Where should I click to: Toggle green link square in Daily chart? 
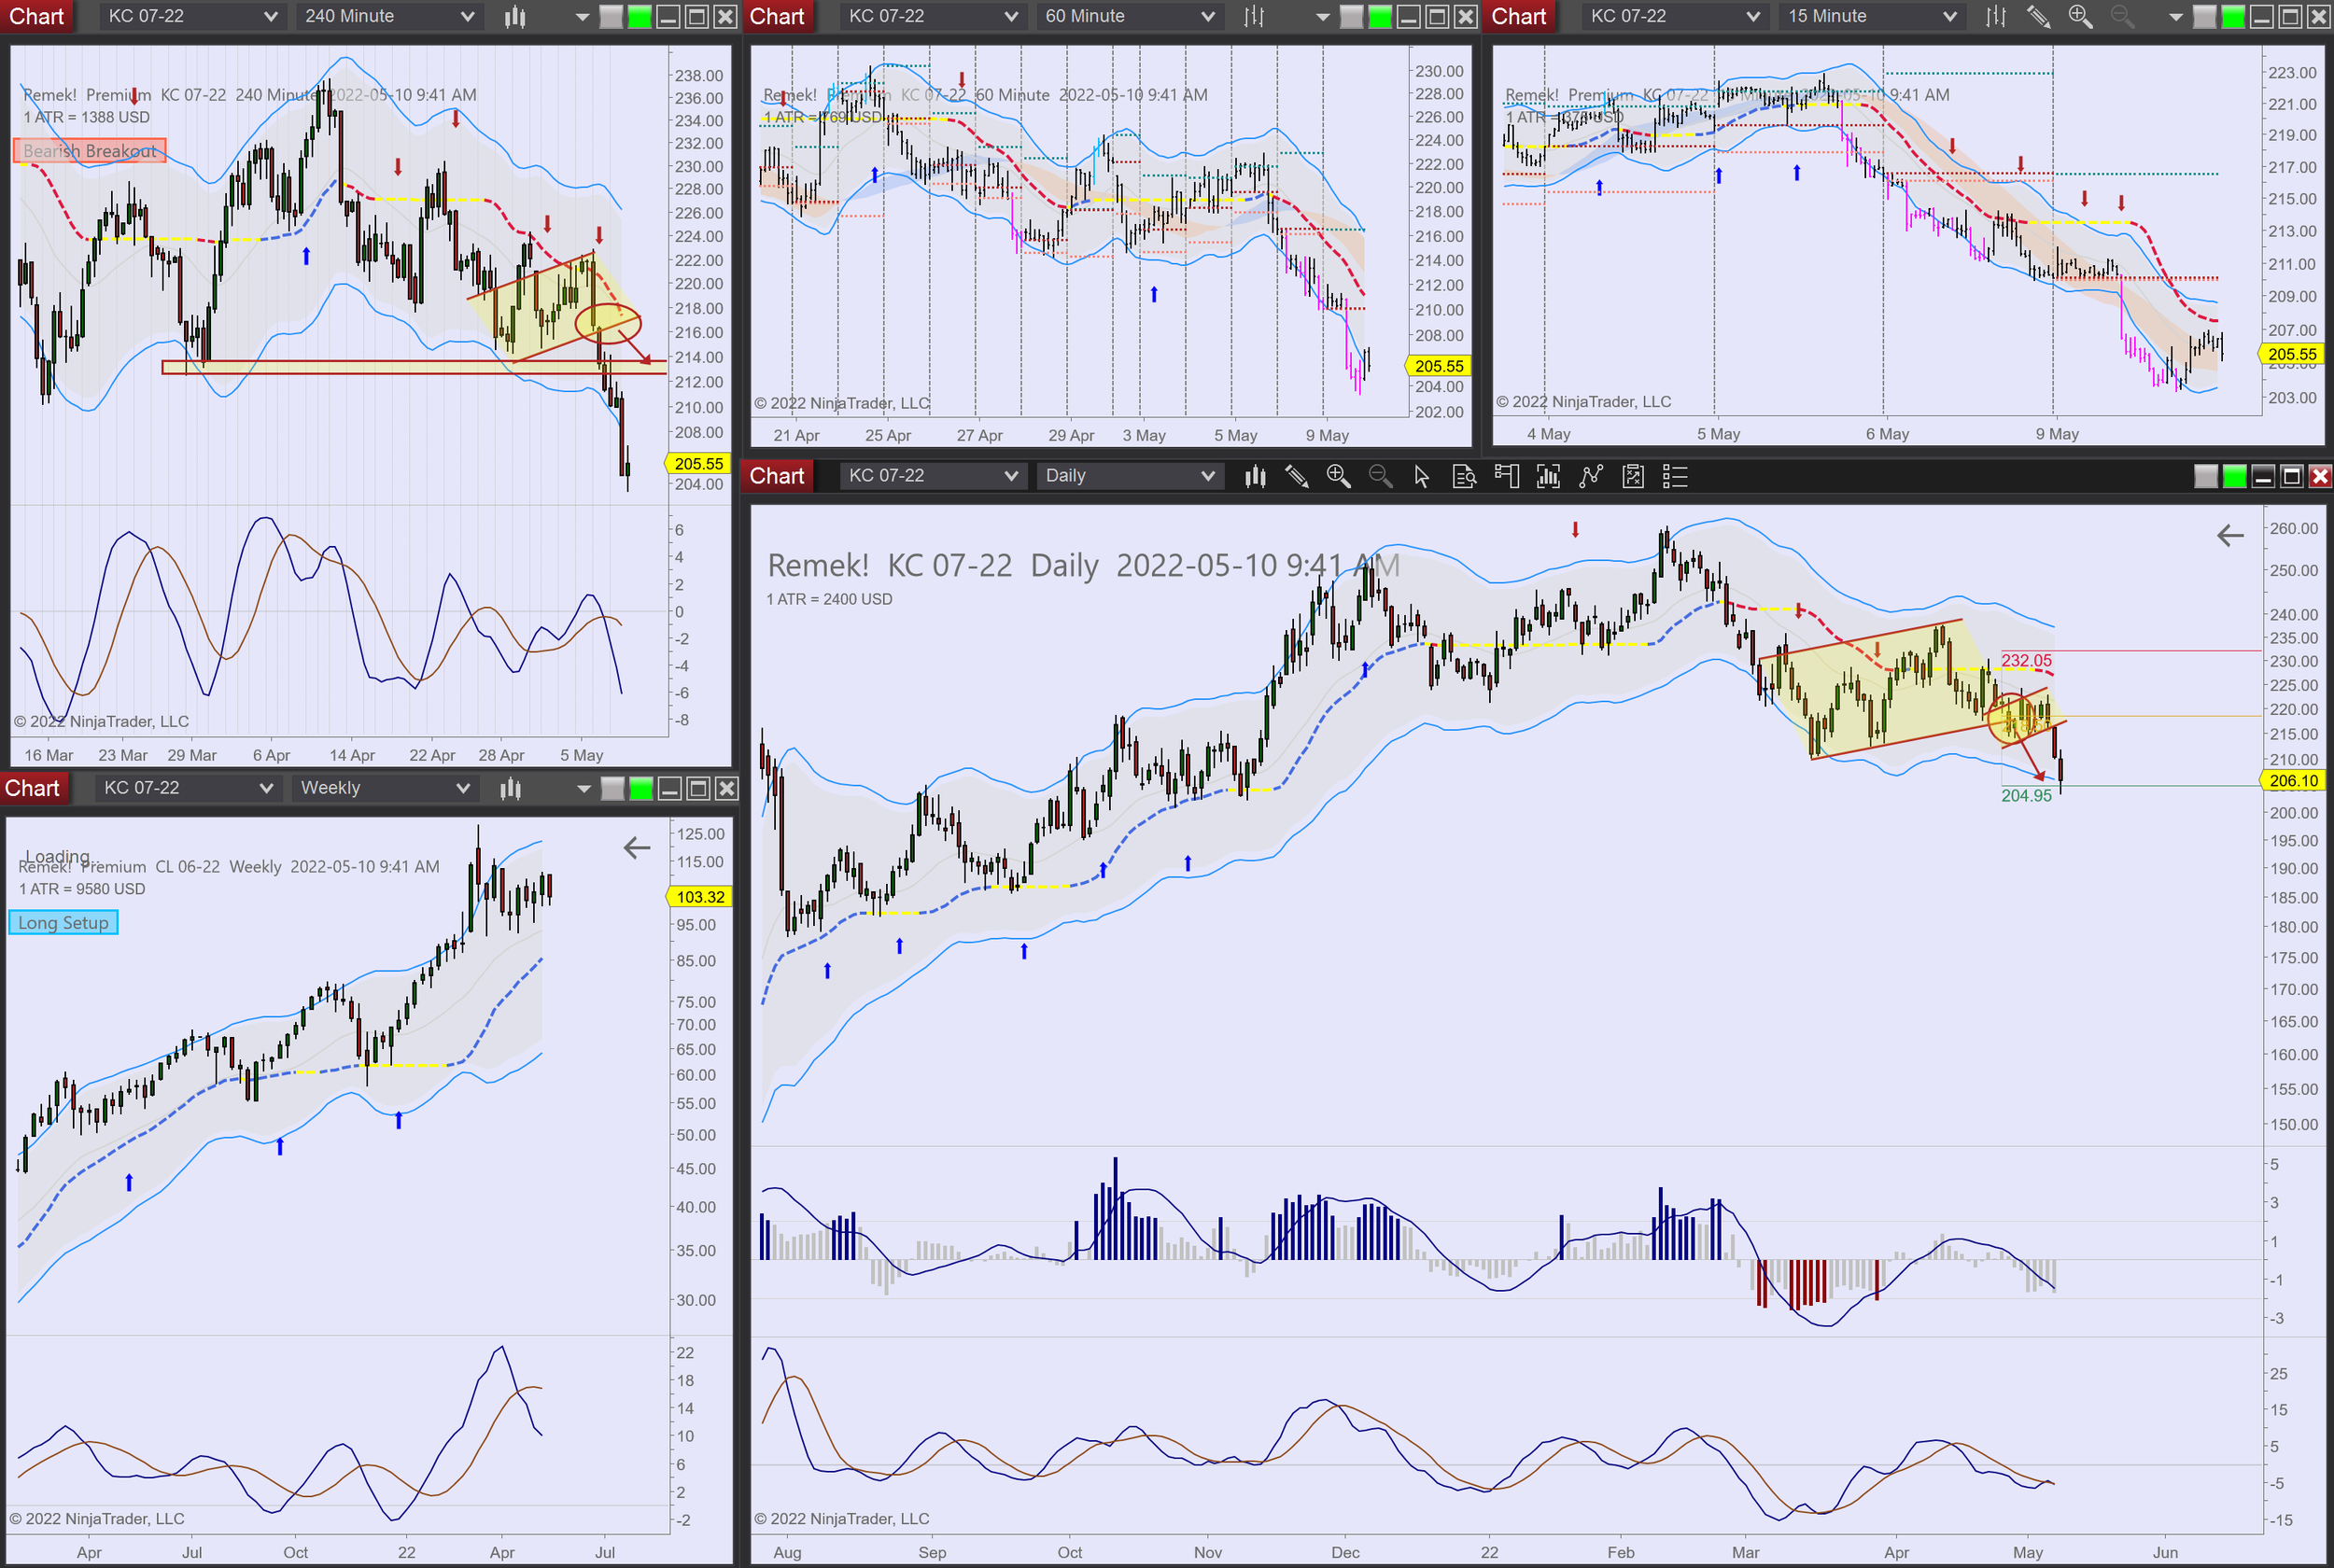[2234, 476]
